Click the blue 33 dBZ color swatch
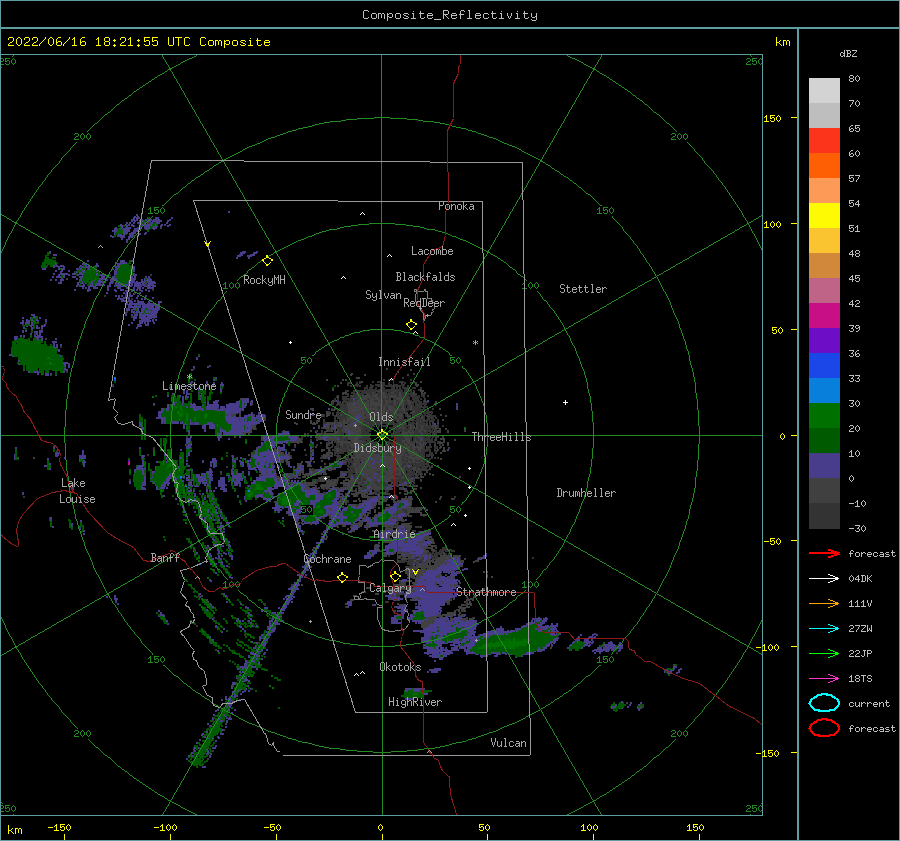This screenshot has height=841, width=900. pos(824,366)
